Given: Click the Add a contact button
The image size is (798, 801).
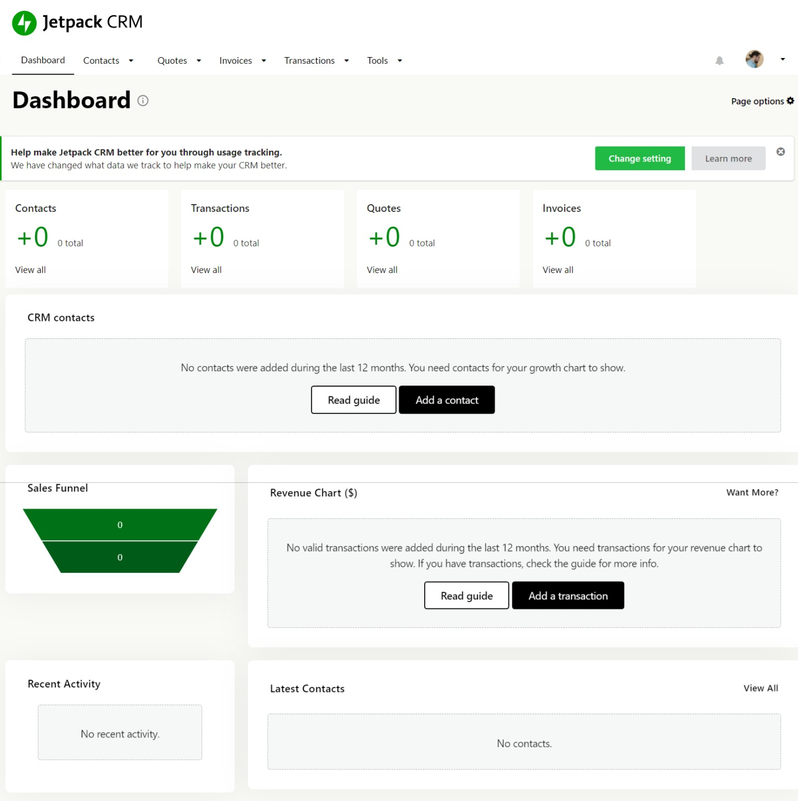Looking at the screenshot, I should [447, 400].
